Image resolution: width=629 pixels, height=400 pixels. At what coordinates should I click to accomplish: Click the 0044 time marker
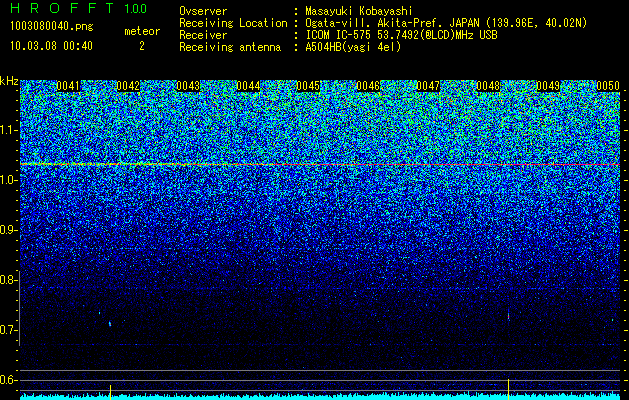248,86
